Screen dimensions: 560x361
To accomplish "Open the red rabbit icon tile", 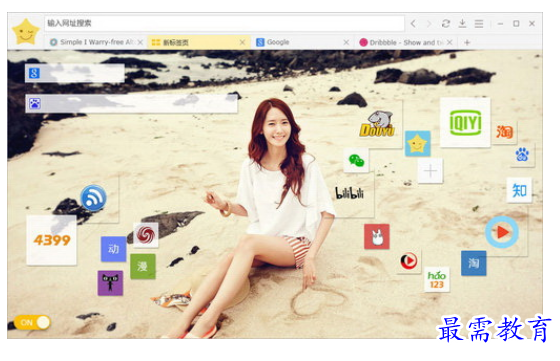I will coord(377,236).
